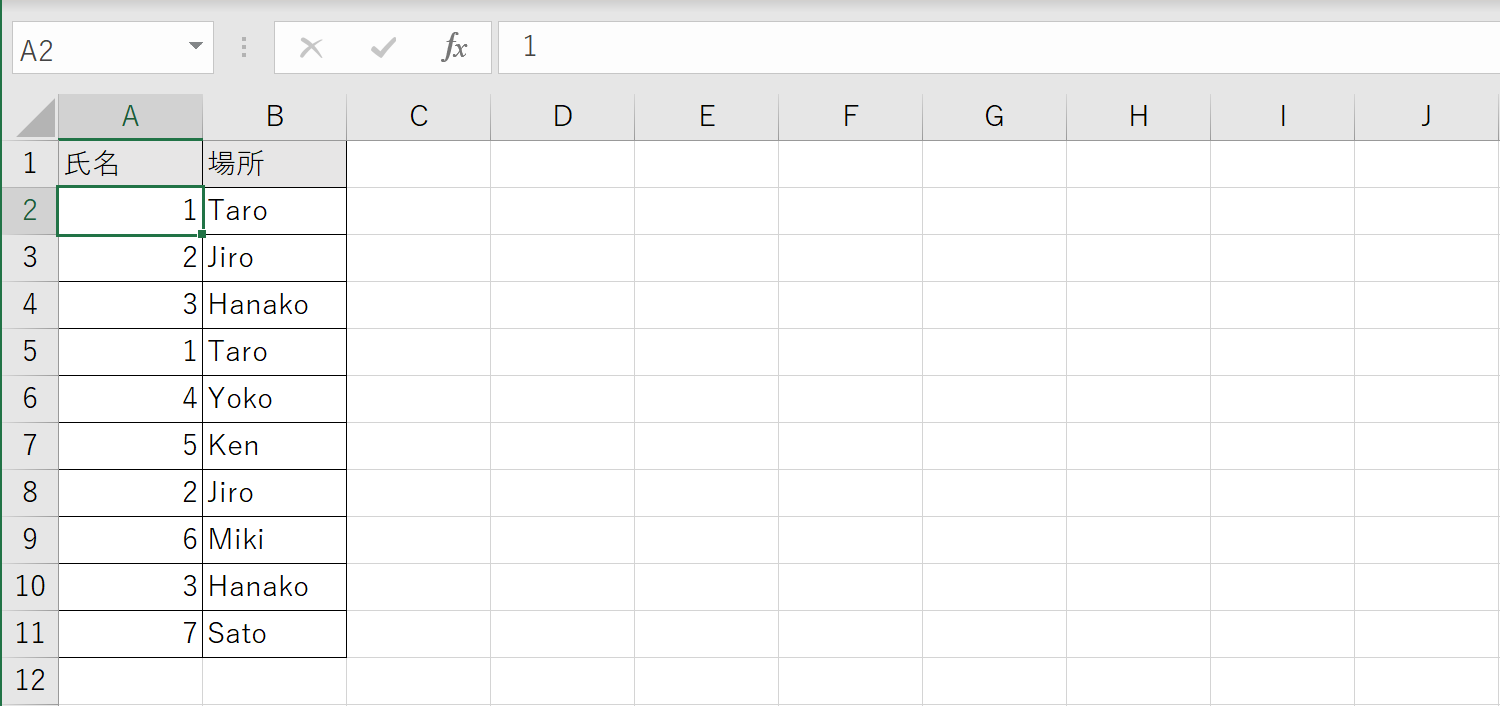The image size is (1500, 706).
Task: Click the header cell containing 場所
Action: pyautogui.click(x=275, y=164)
